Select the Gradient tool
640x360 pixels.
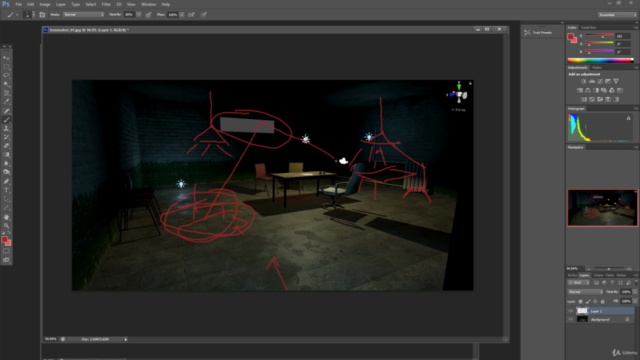[x=6, y=155]
